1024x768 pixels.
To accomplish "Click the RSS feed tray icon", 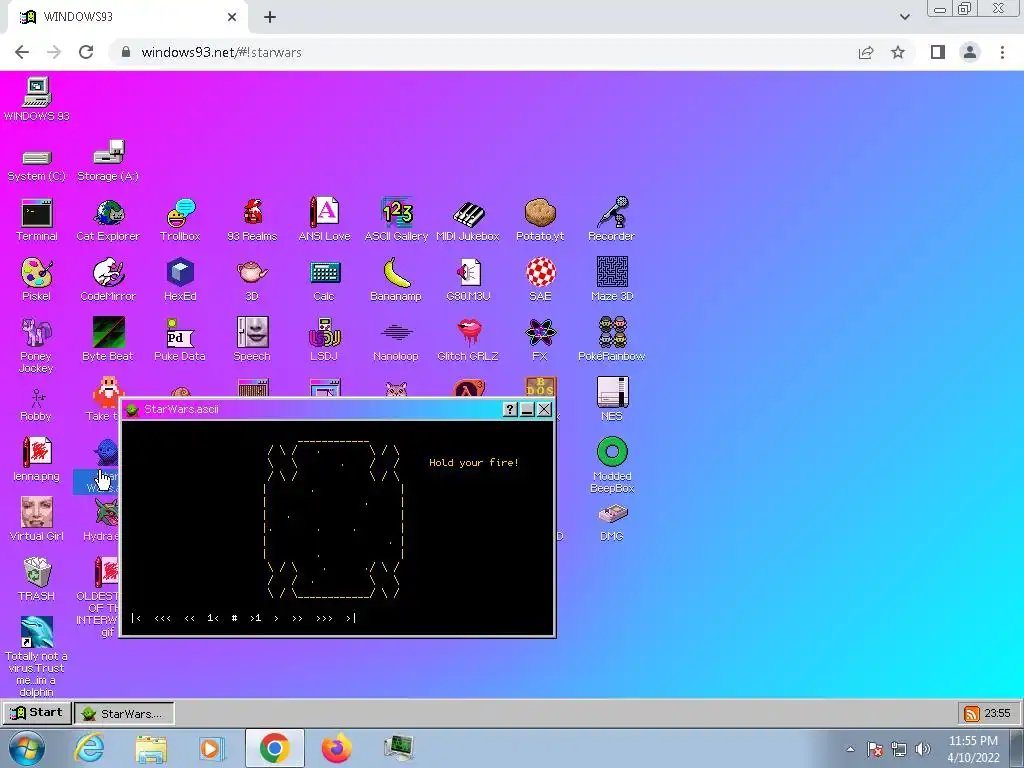I will click(x=972, y=713).
